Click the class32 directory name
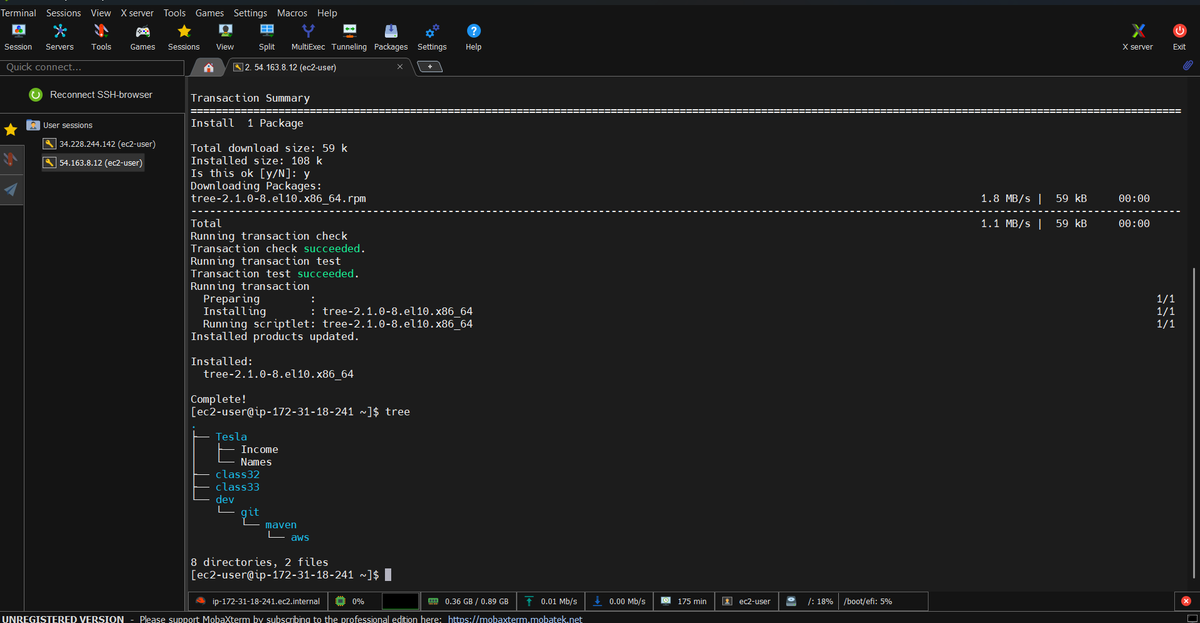 [x=237, y=474]
